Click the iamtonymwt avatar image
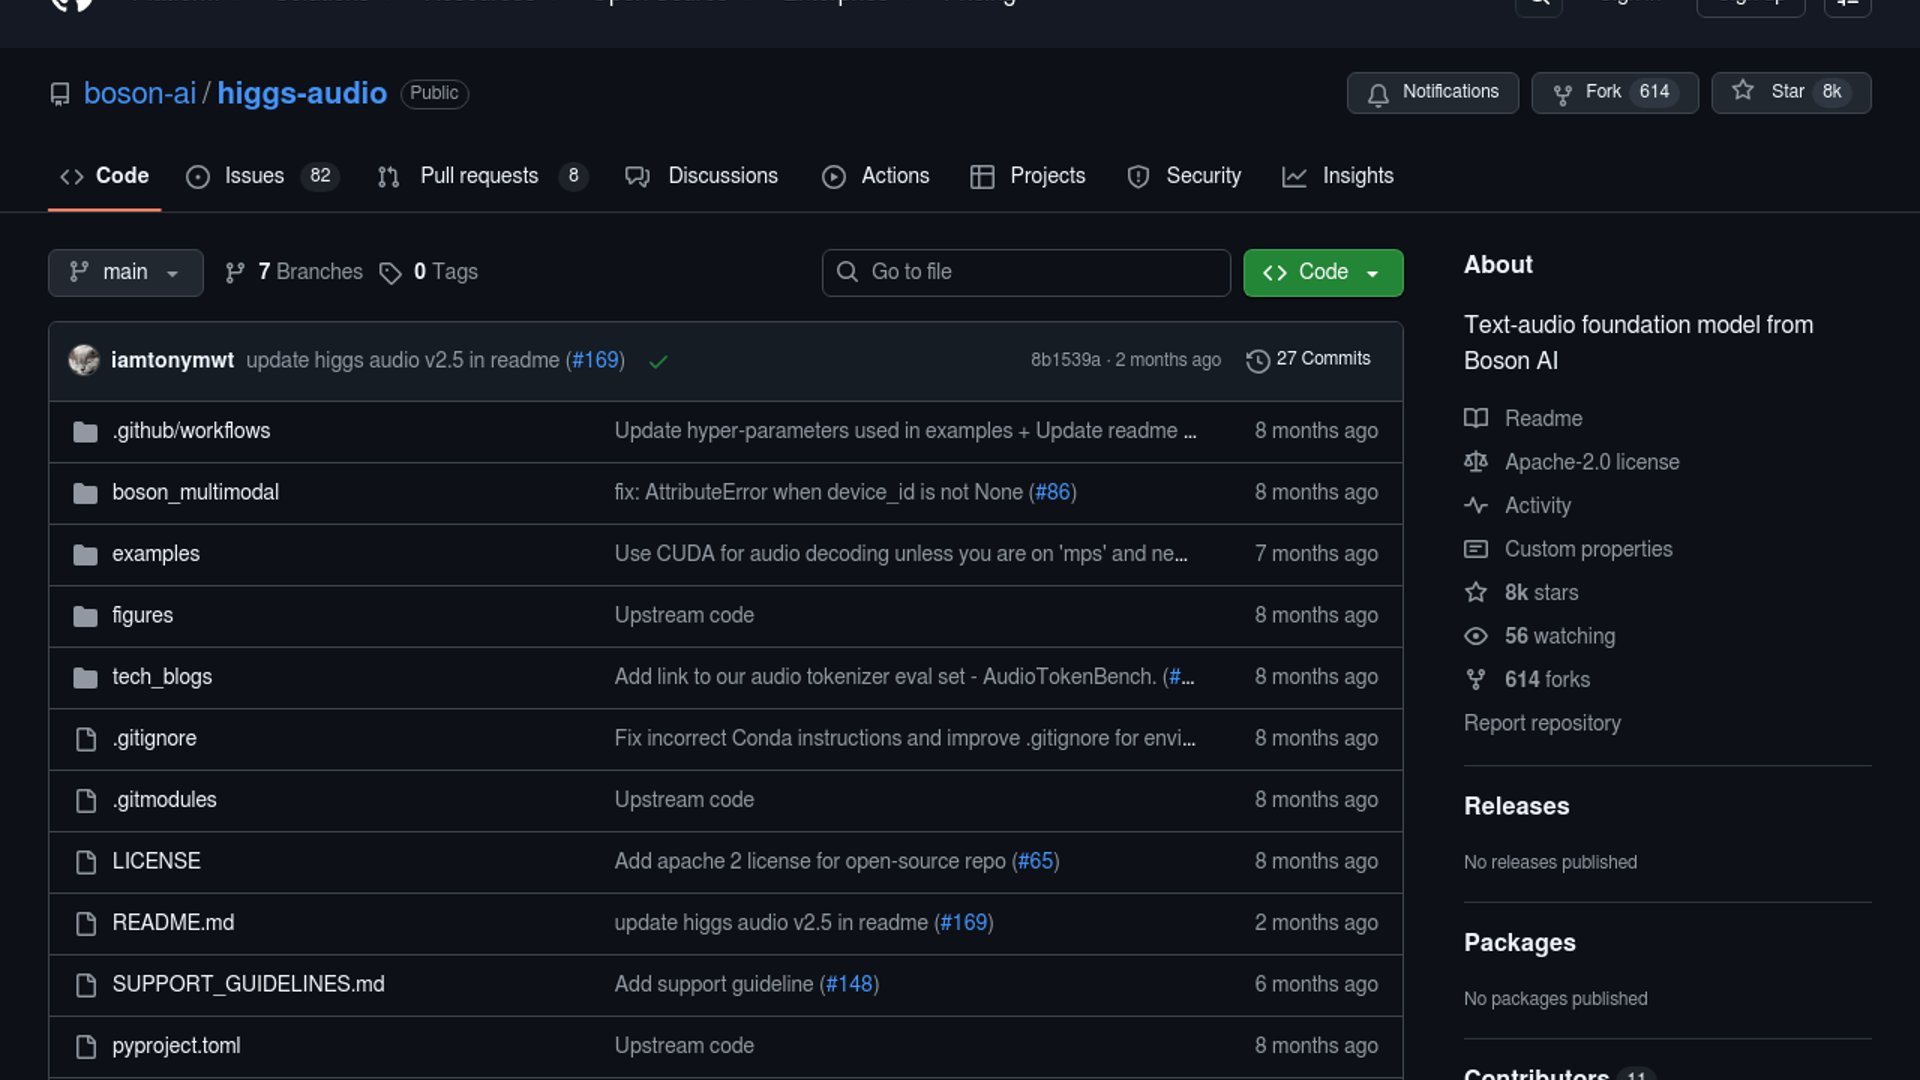 pos(84,360)
